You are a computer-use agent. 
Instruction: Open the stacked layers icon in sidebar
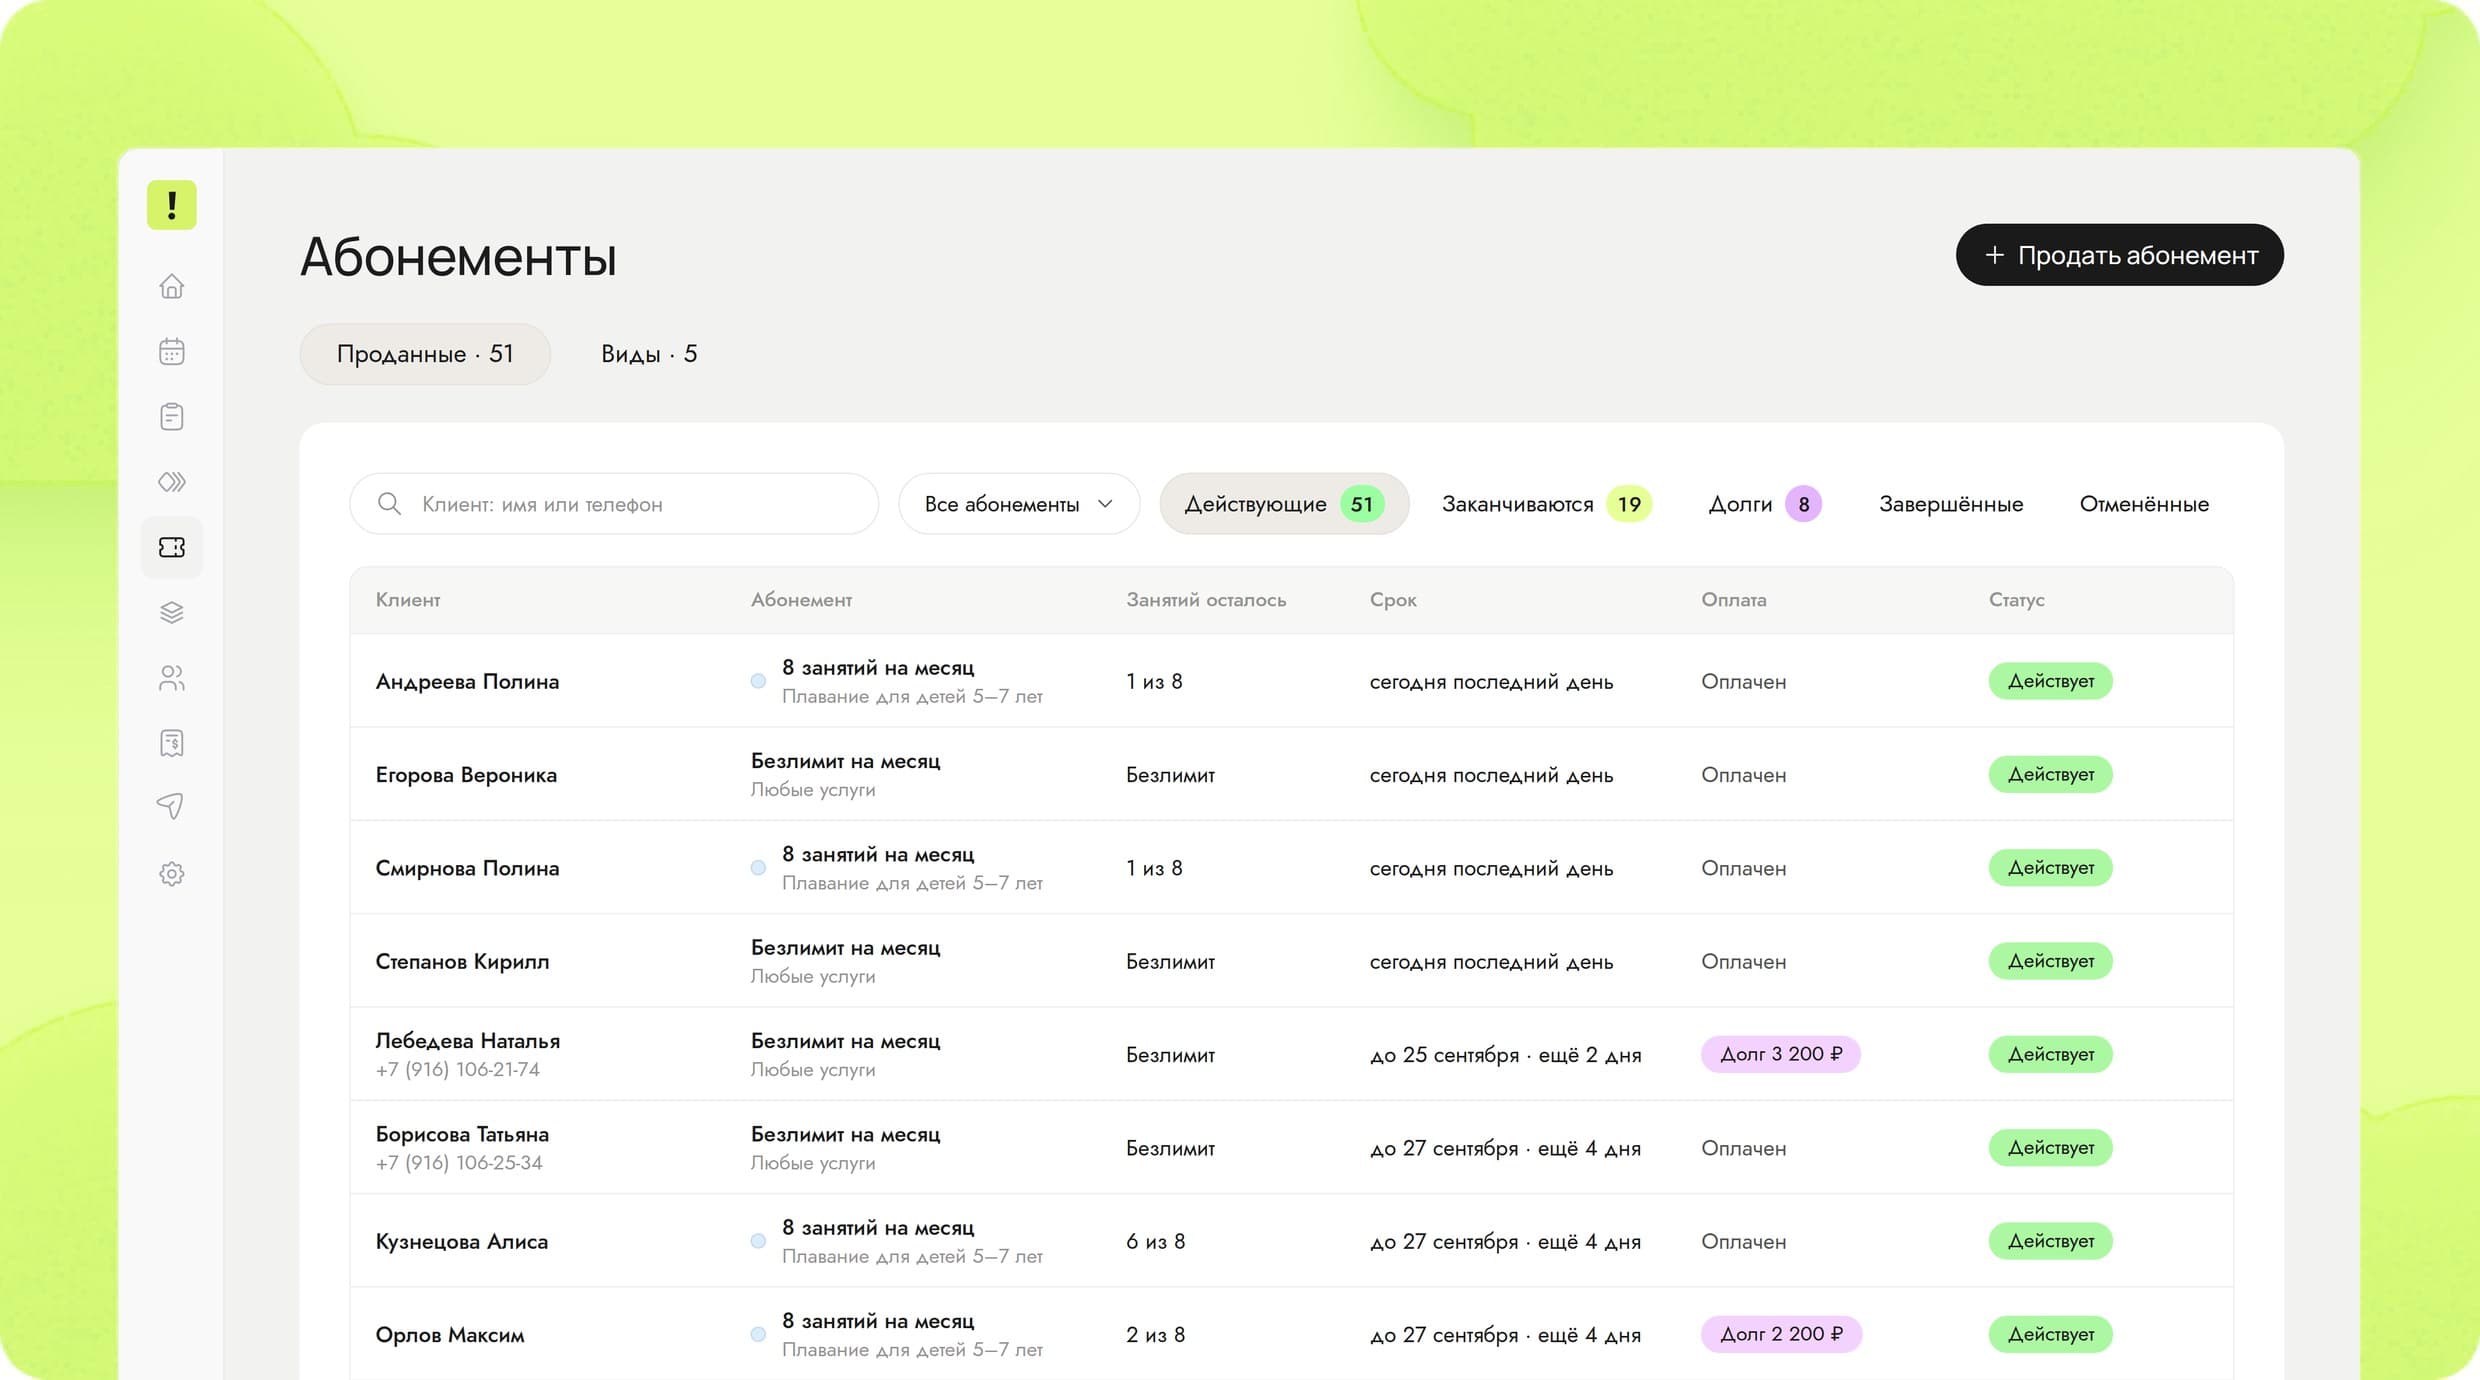coord(172,612)
